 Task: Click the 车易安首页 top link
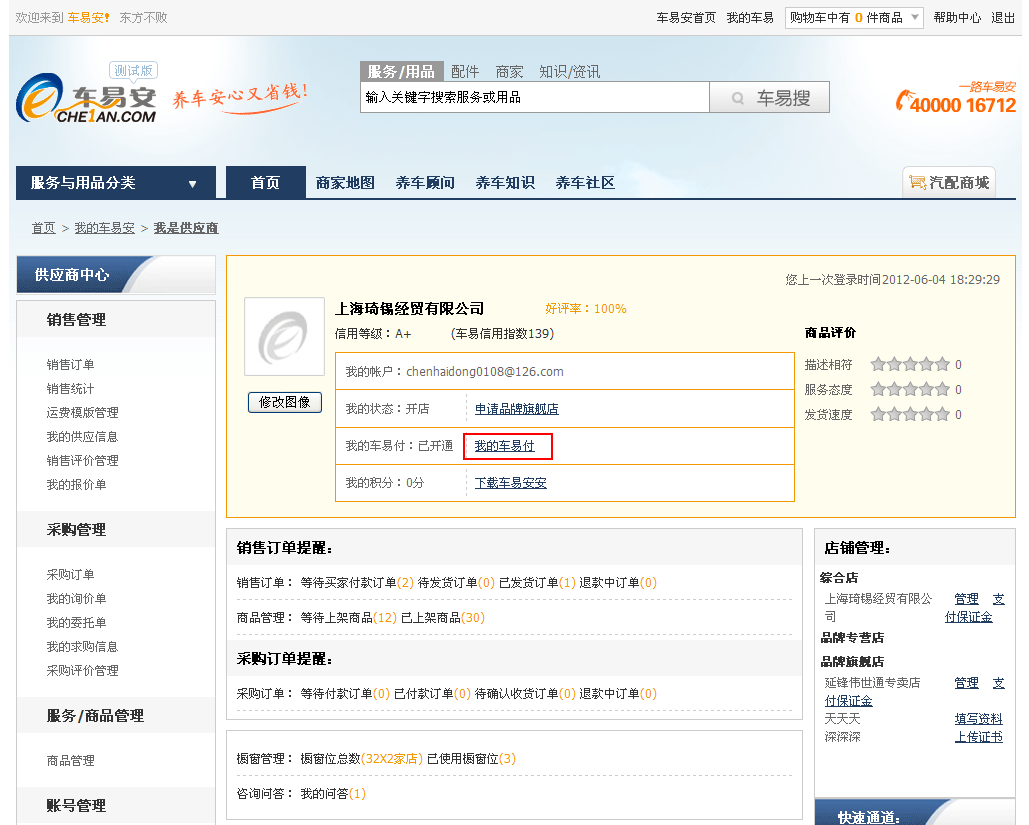686,18
